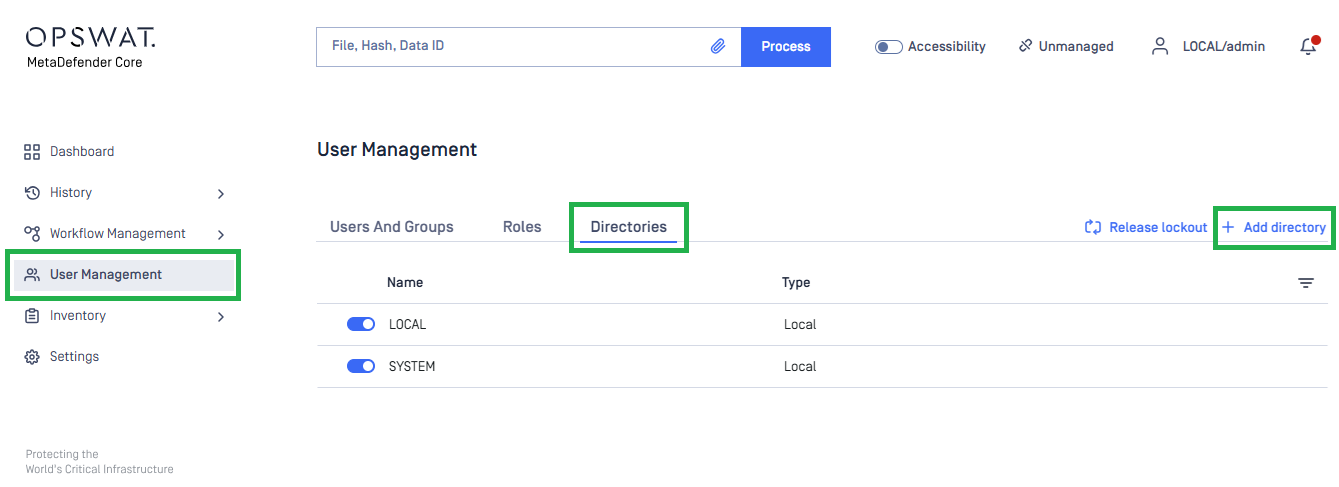Expand the Inventory submenu chevron
Image resolution: width=1339 pixels, height=487 pixels.
click(x=221, y=317)
